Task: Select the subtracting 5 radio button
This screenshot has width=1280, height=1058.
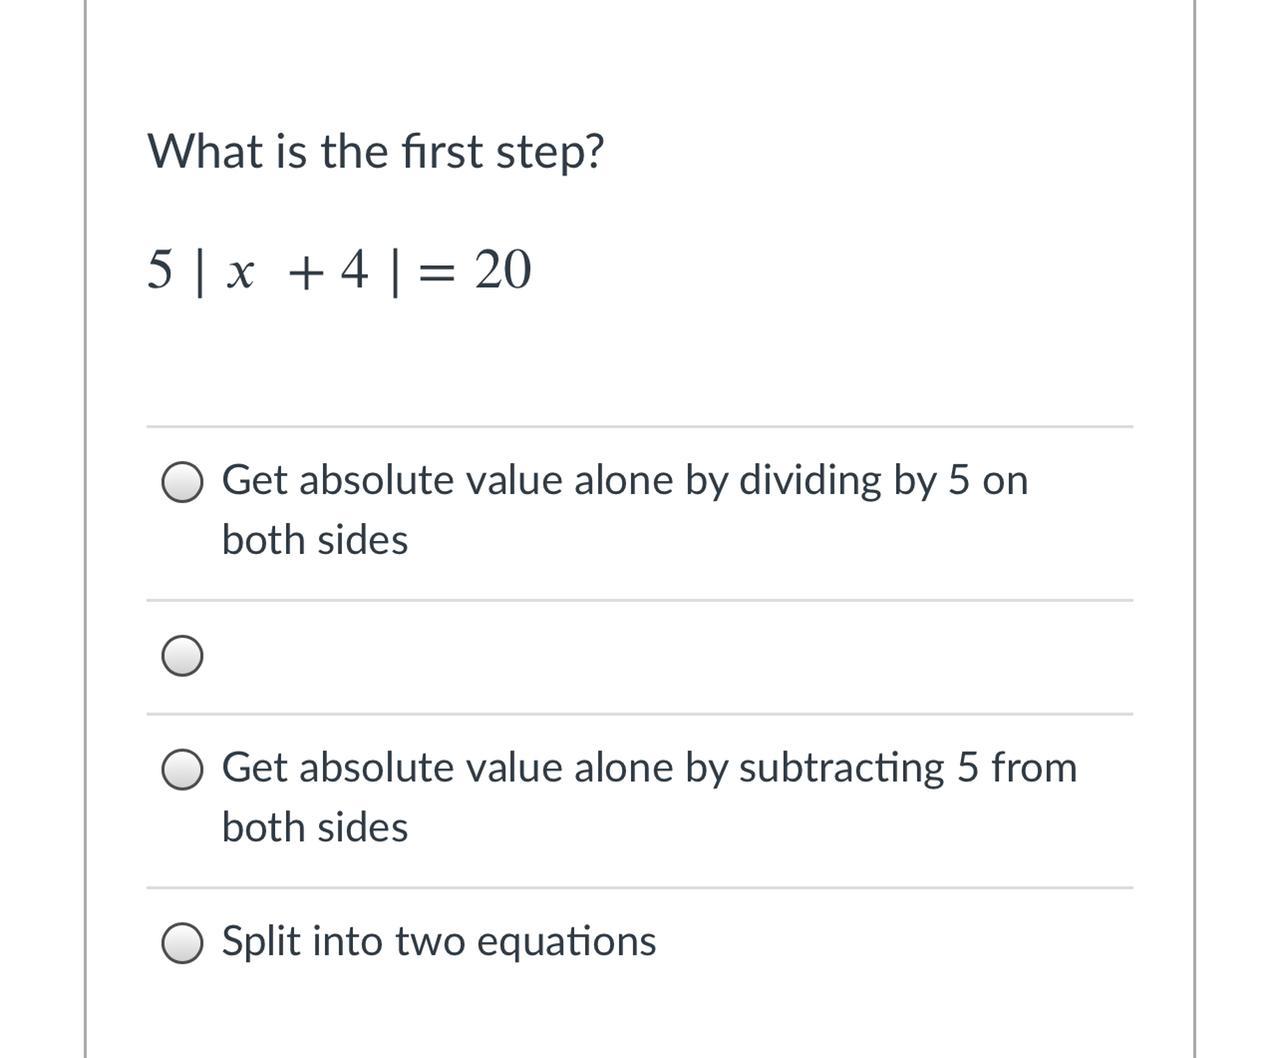Action: click(183, 770)
